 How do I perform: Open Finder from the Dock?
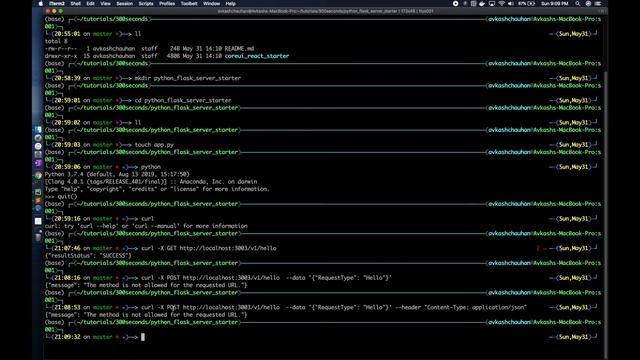pyautogui.click(x=38, y=130)
